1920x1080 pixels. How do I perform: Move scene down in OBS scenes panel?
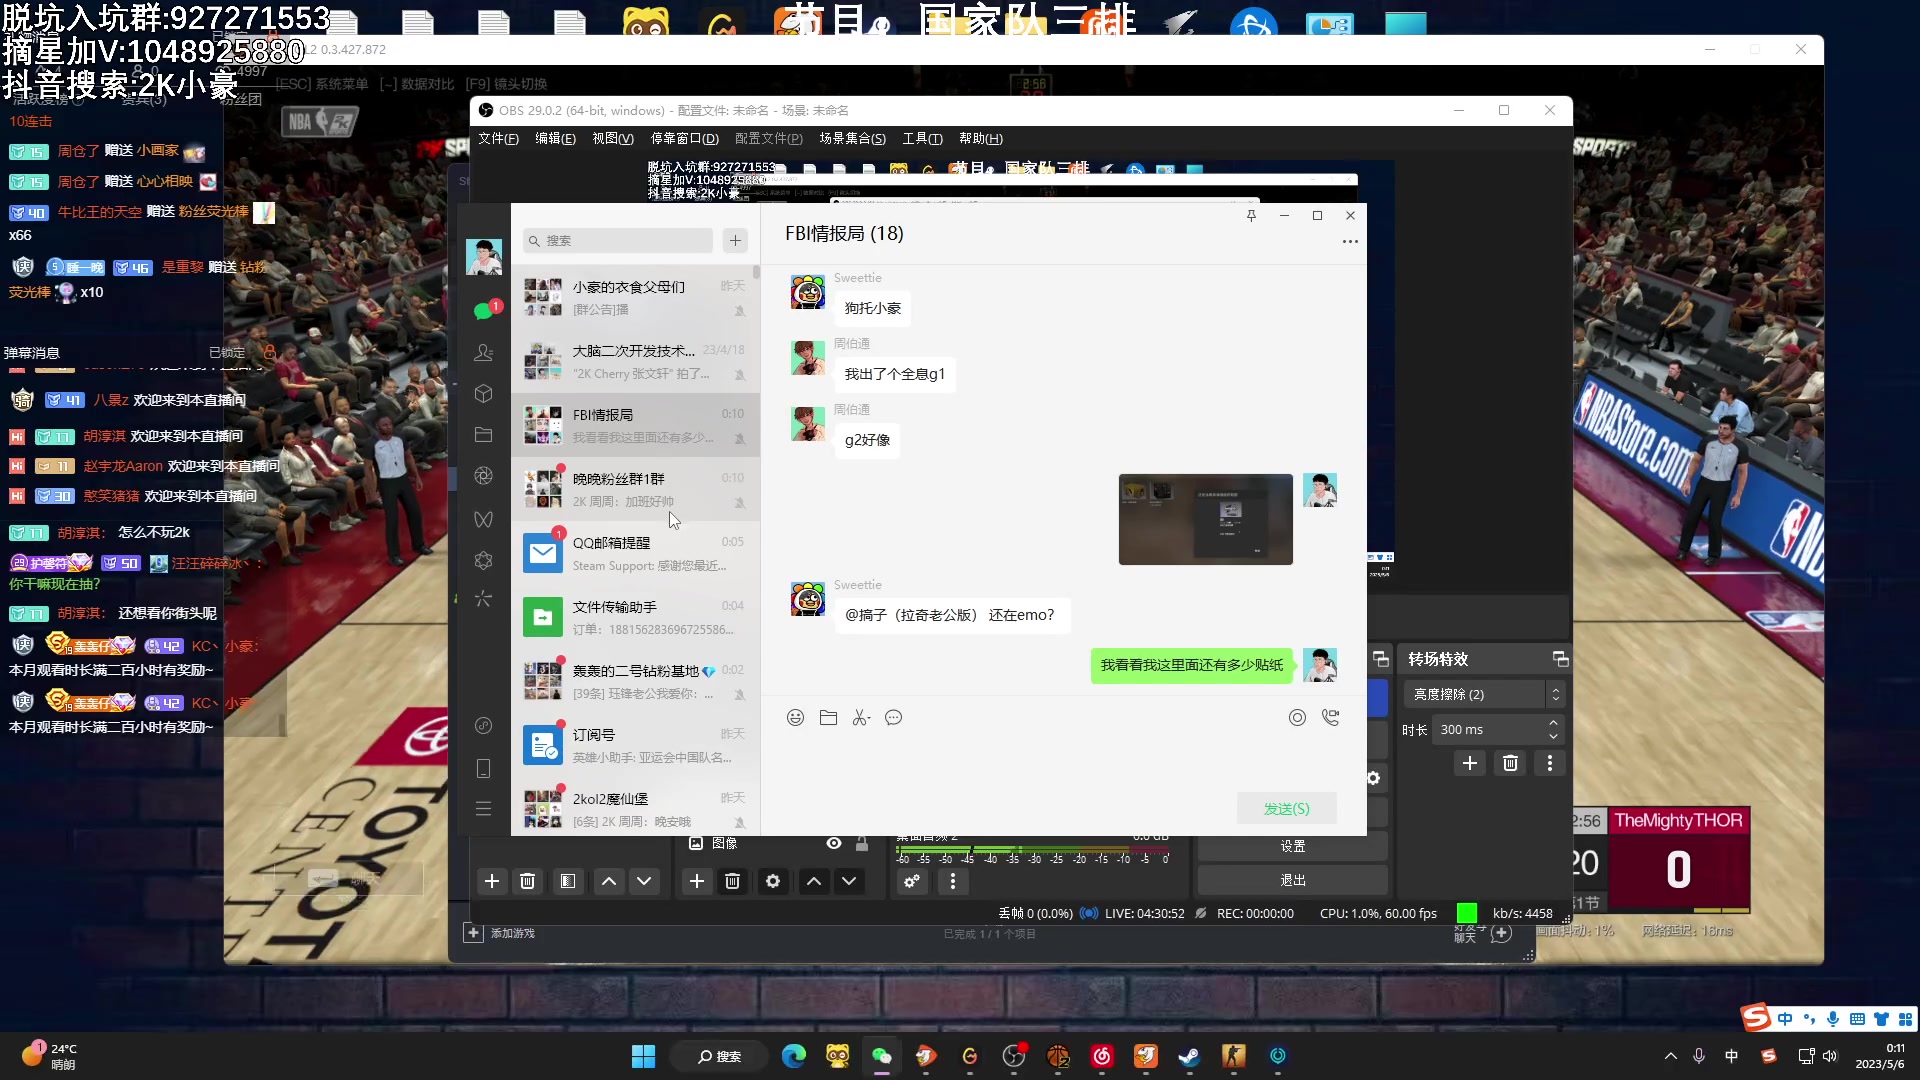click(645, 881)
